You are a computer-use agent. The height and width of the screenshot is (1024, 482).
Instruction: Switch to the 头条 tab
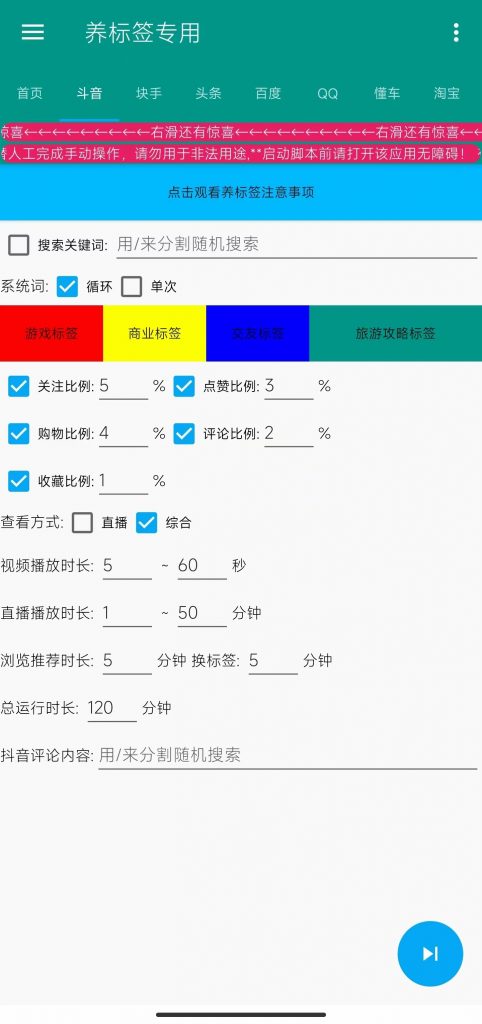click(208, 93)
